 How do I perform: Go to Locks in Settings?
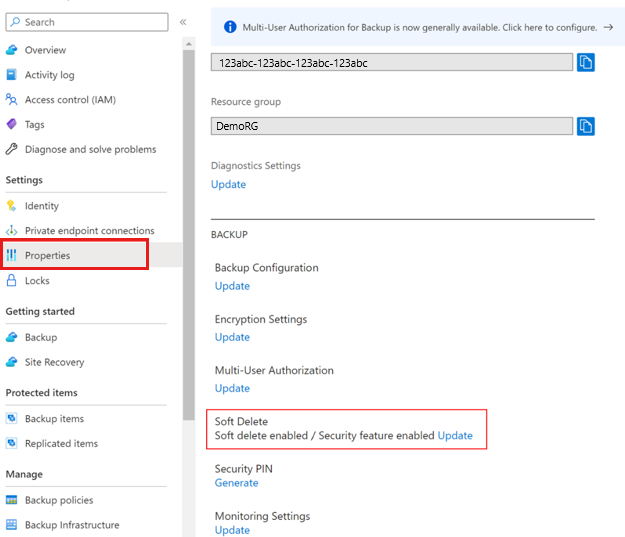click(37, 281)
